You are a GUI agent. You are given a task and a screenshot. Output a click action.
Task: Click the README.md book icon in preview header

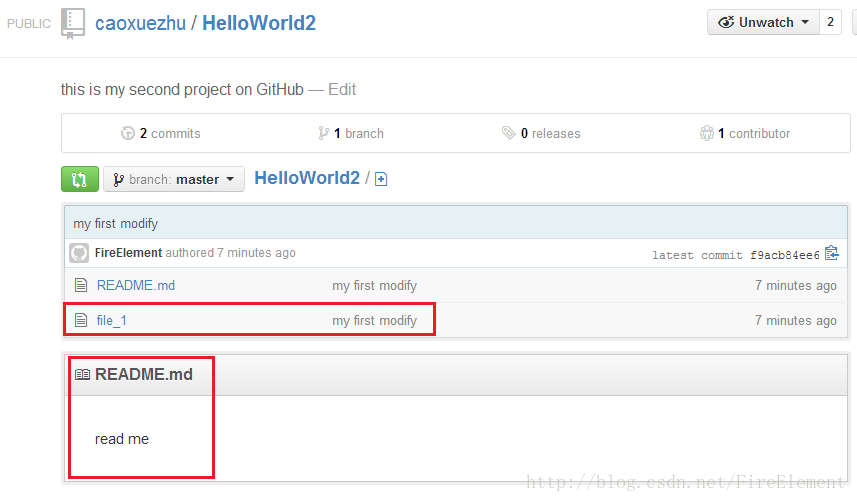pos(83,375)
